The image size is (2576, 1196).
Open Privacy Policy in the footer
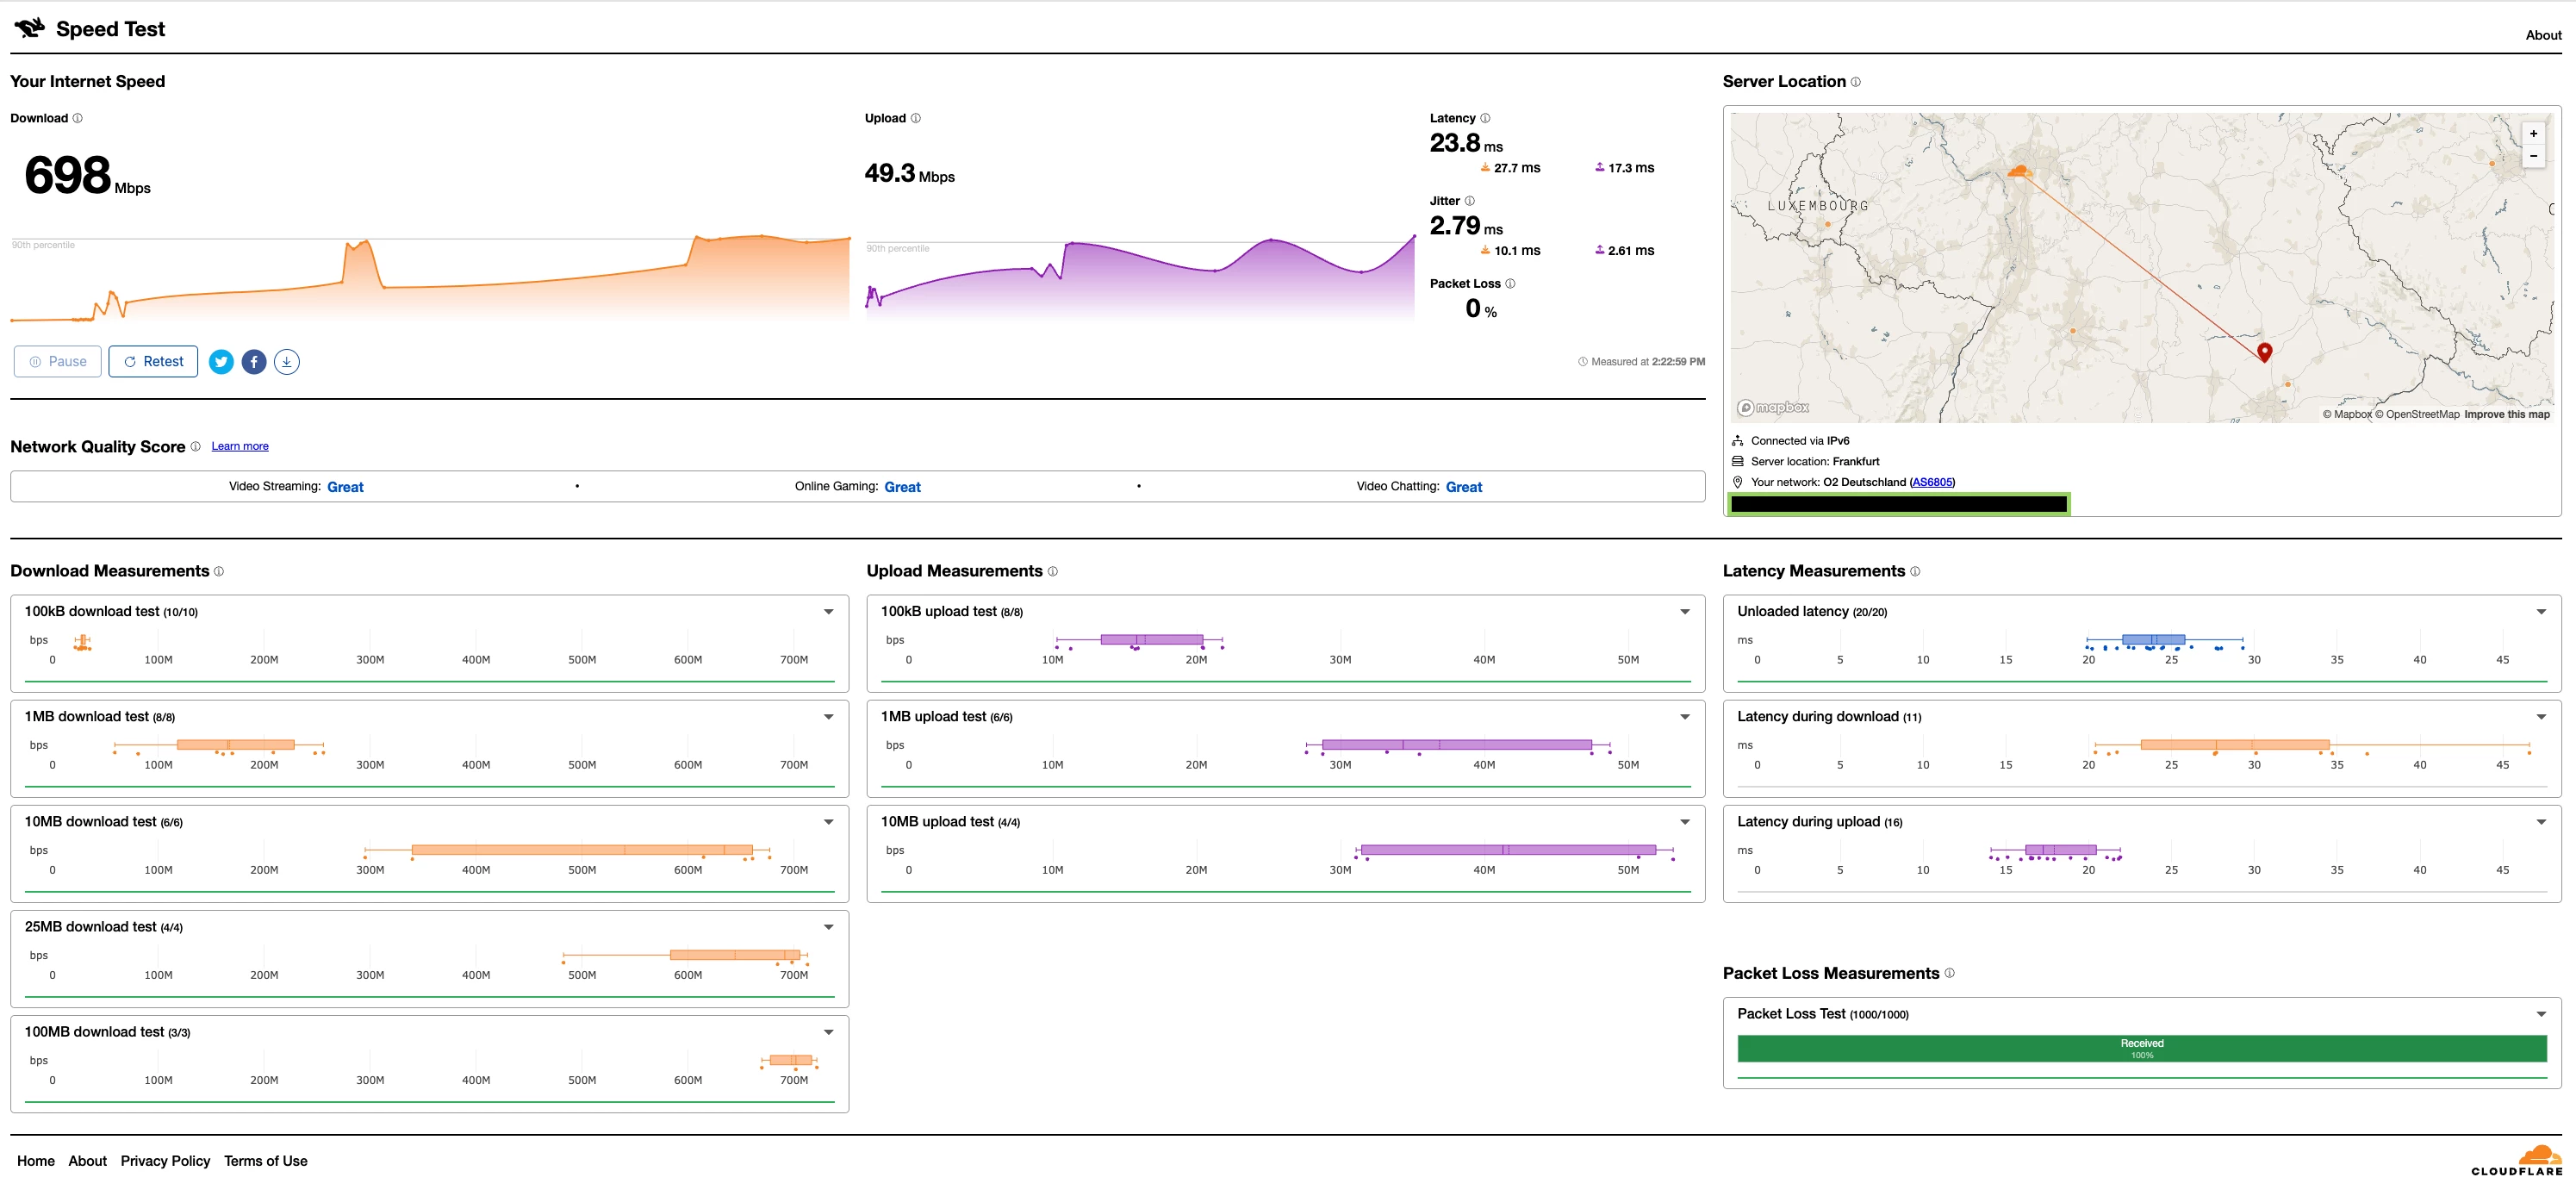165,1161
